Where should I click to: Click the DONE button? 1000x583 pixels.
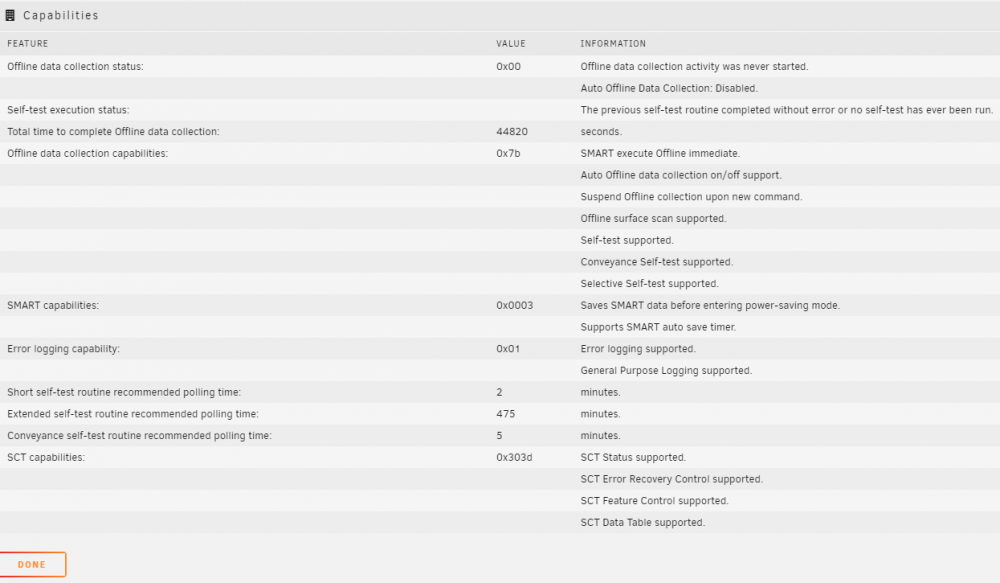[x=33, y=565]
